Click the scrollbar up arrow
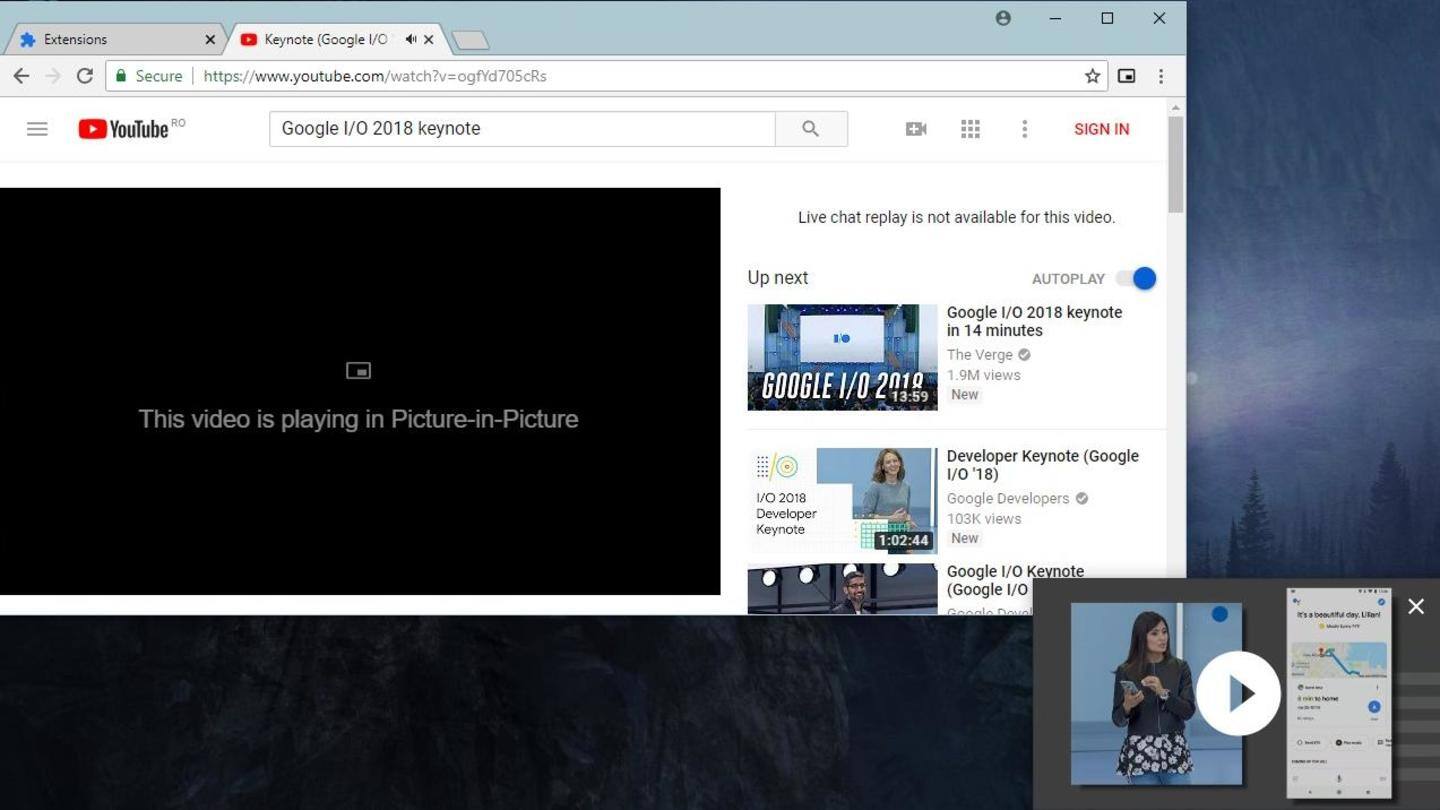The width and height of the screenshot is (1440, 810). tap(1176, 106)
